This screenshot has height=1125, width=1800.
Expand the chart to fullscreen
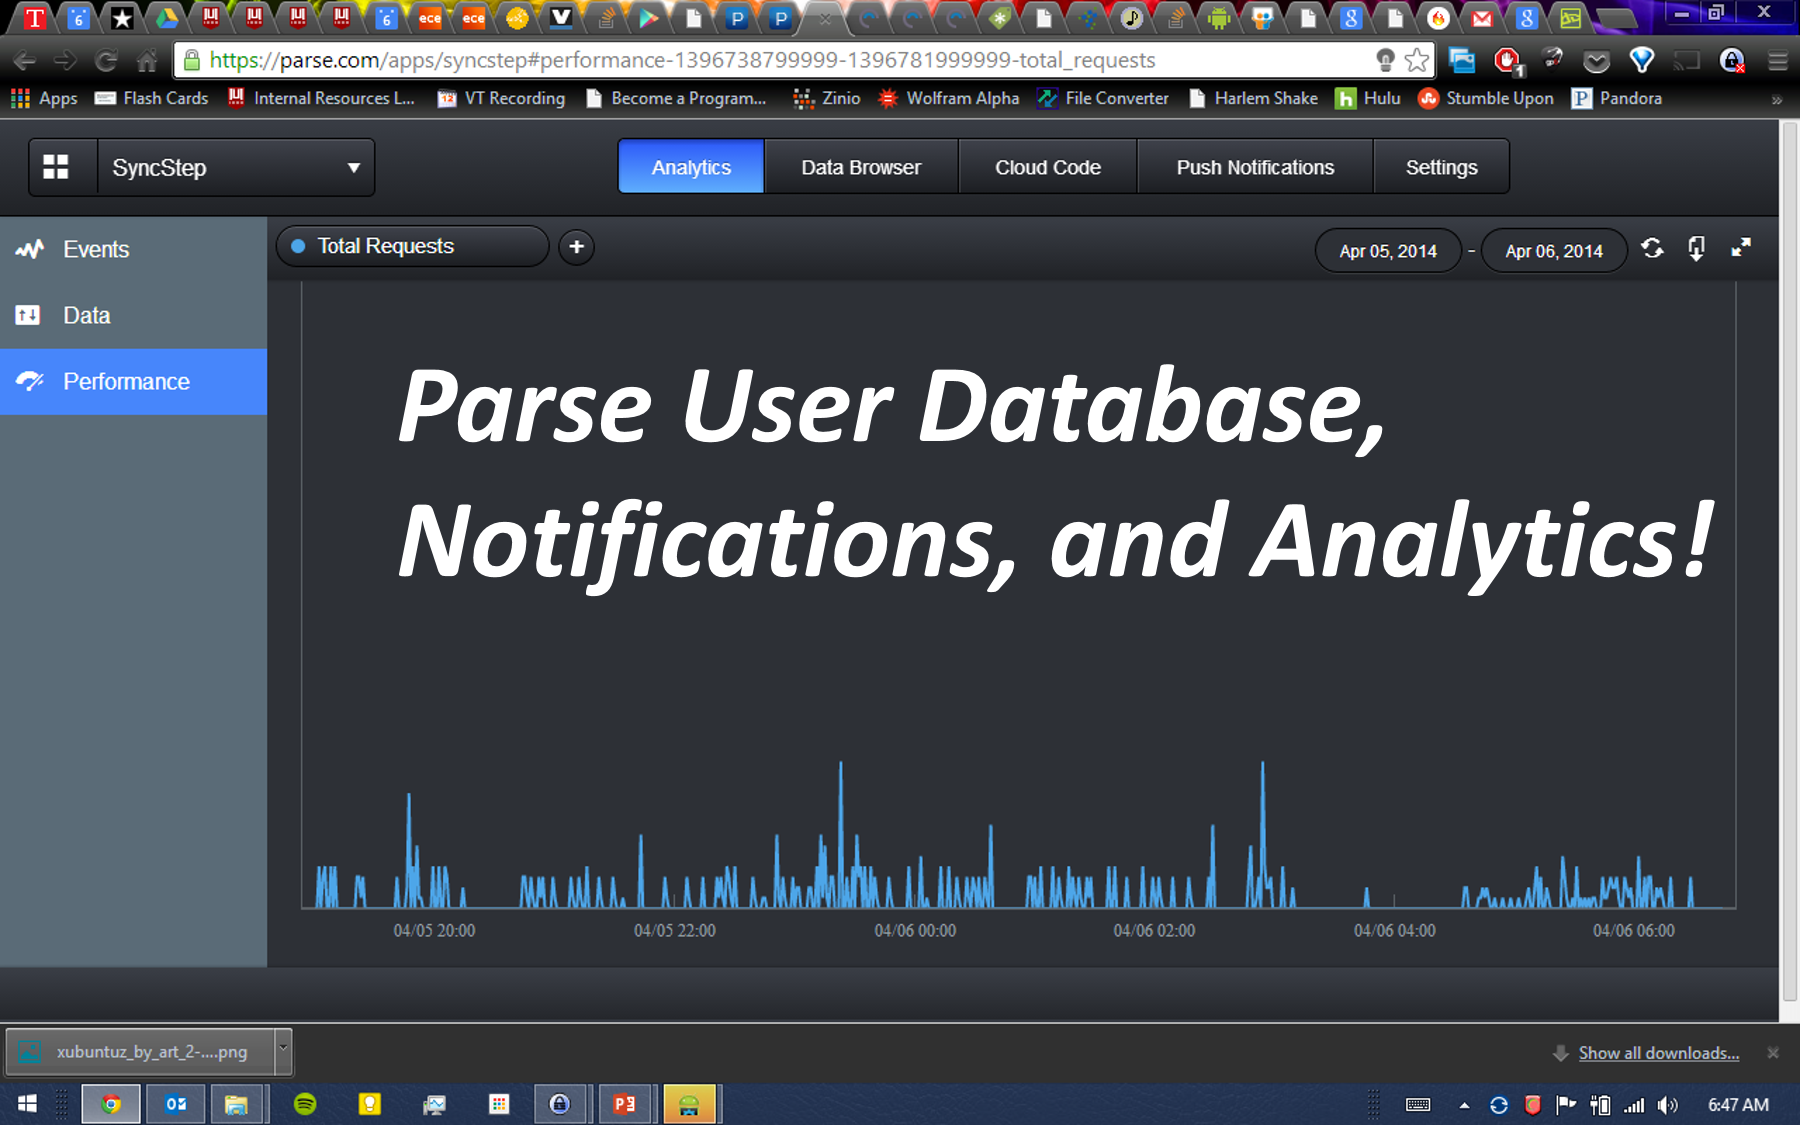click(x=1741, y=247)
